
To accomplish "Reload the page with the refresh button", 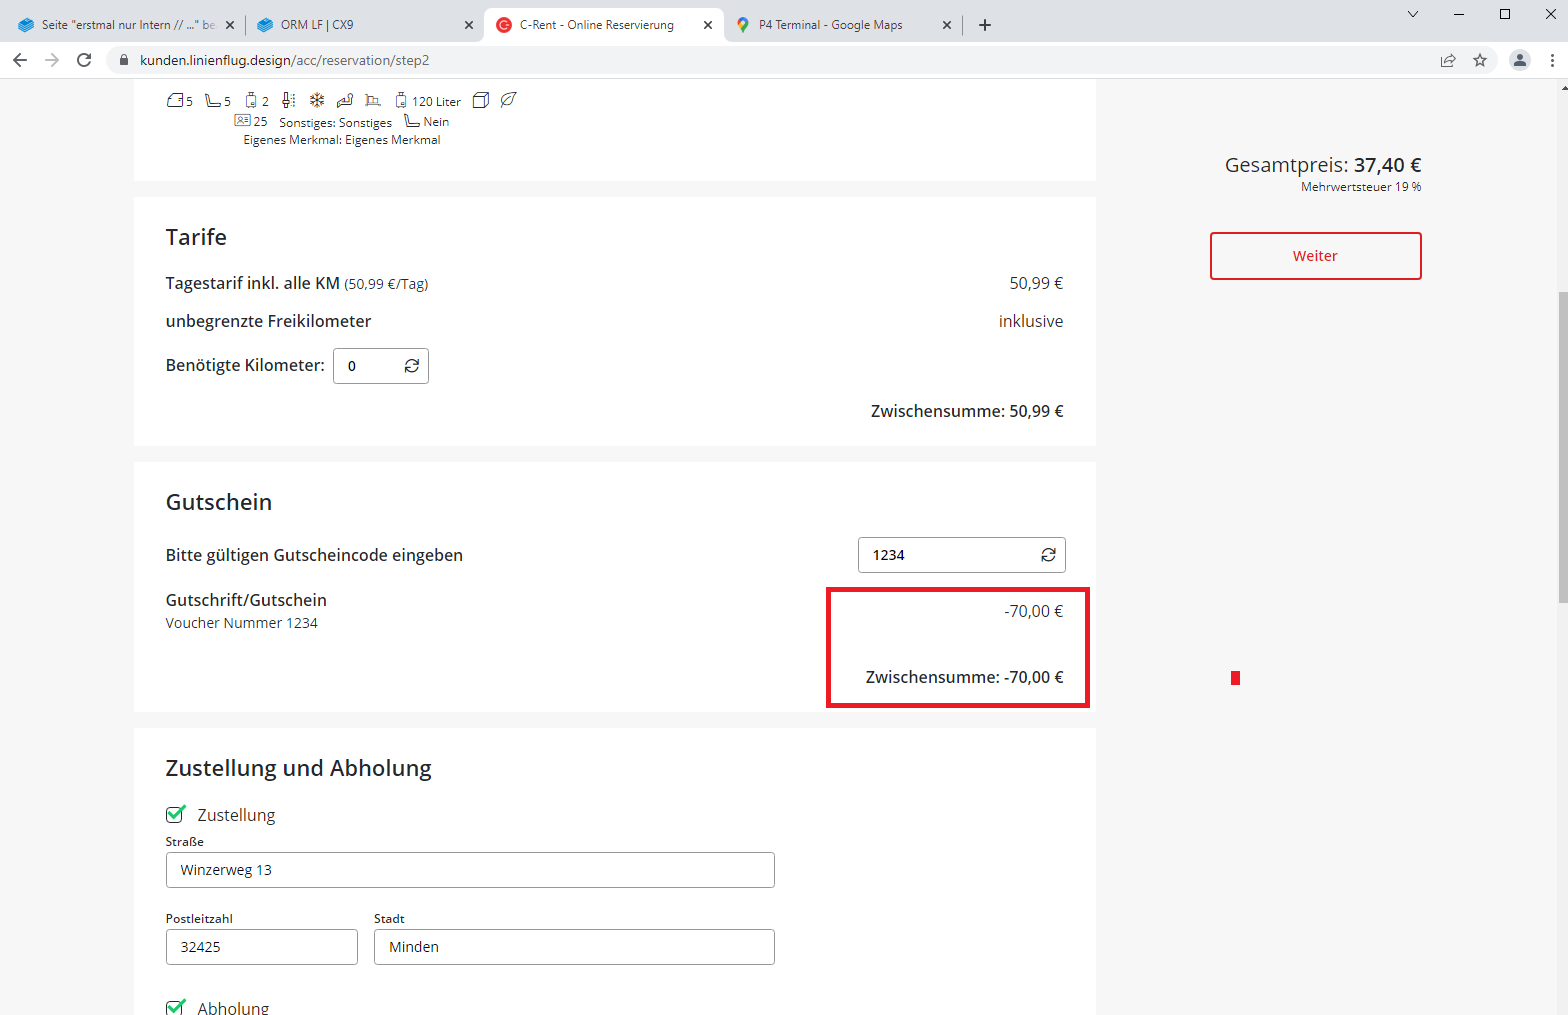I will tap(84, 60).
